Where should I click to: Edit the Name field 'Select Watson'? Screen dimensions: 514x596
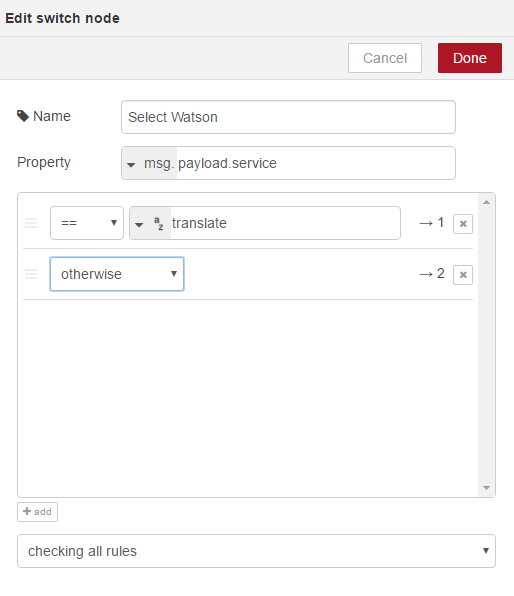[x=288, y=117]
